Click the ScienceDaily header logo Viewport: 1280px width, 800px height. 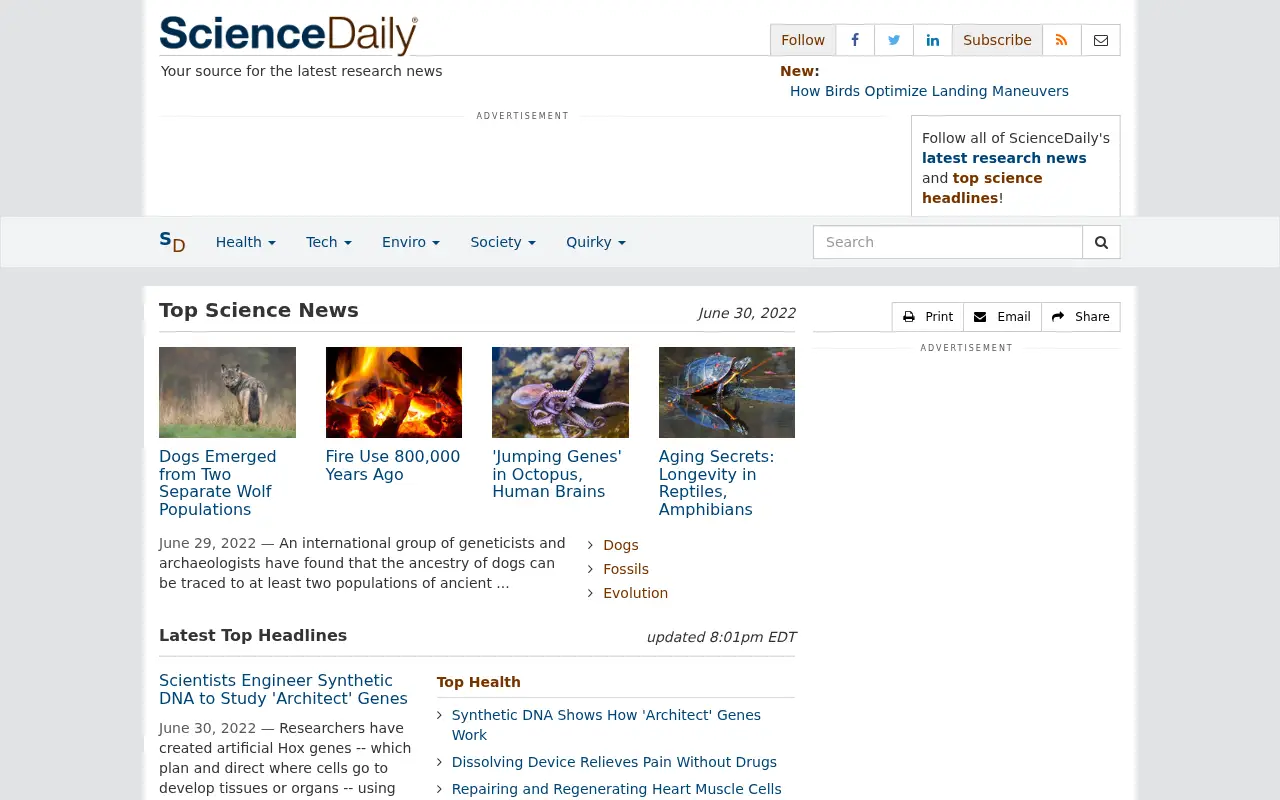[x=288, y=35]
